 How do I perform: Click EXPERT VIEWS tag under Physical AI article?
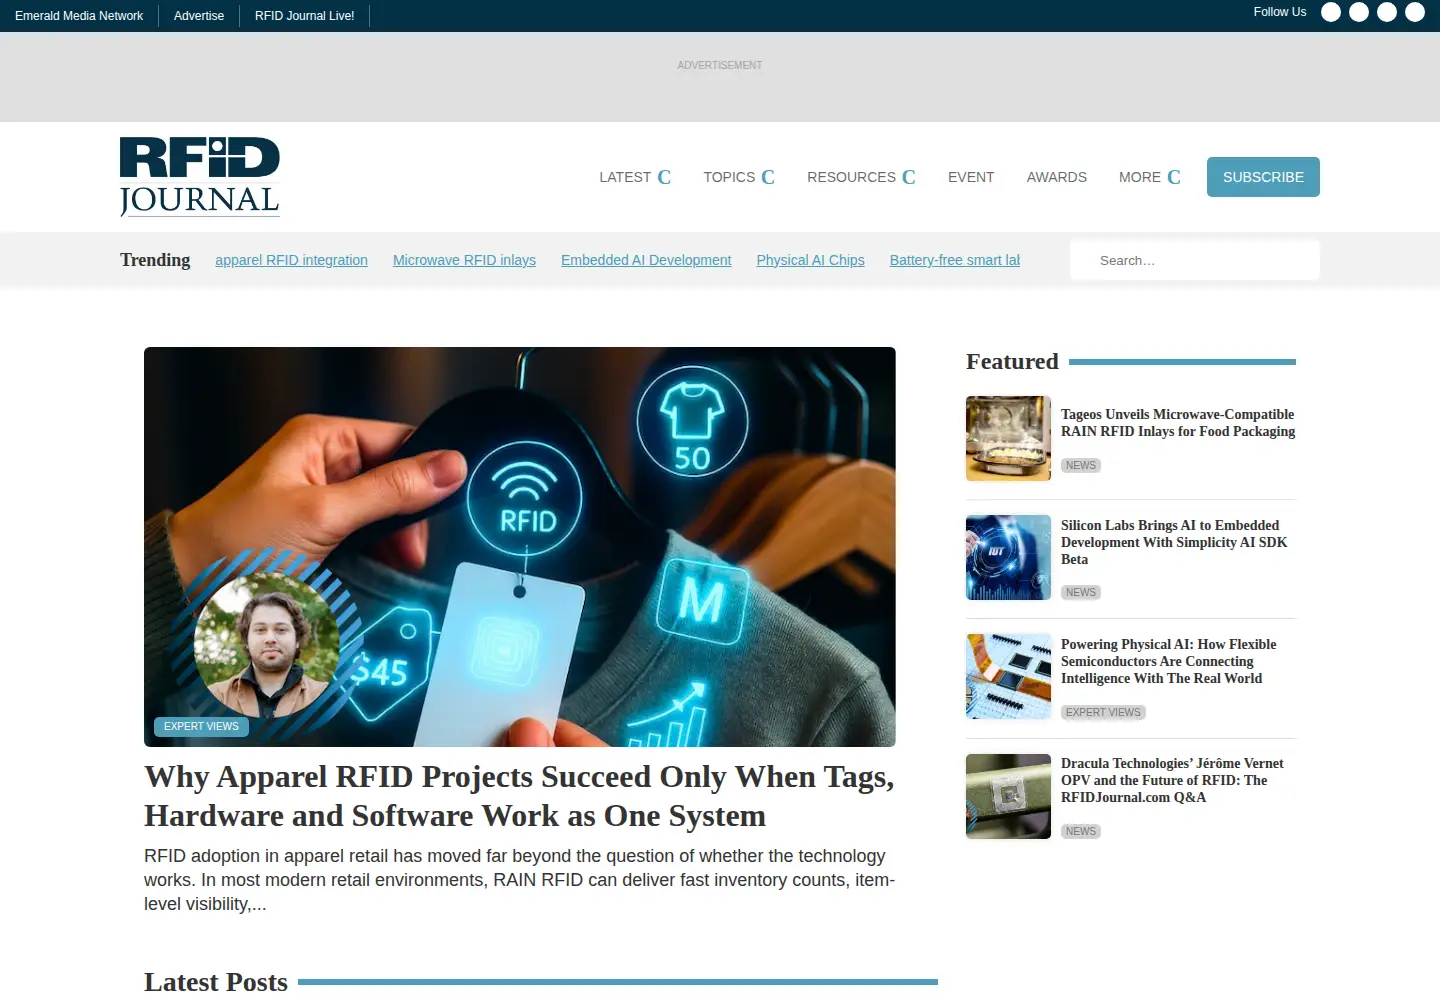(1103, 713)
